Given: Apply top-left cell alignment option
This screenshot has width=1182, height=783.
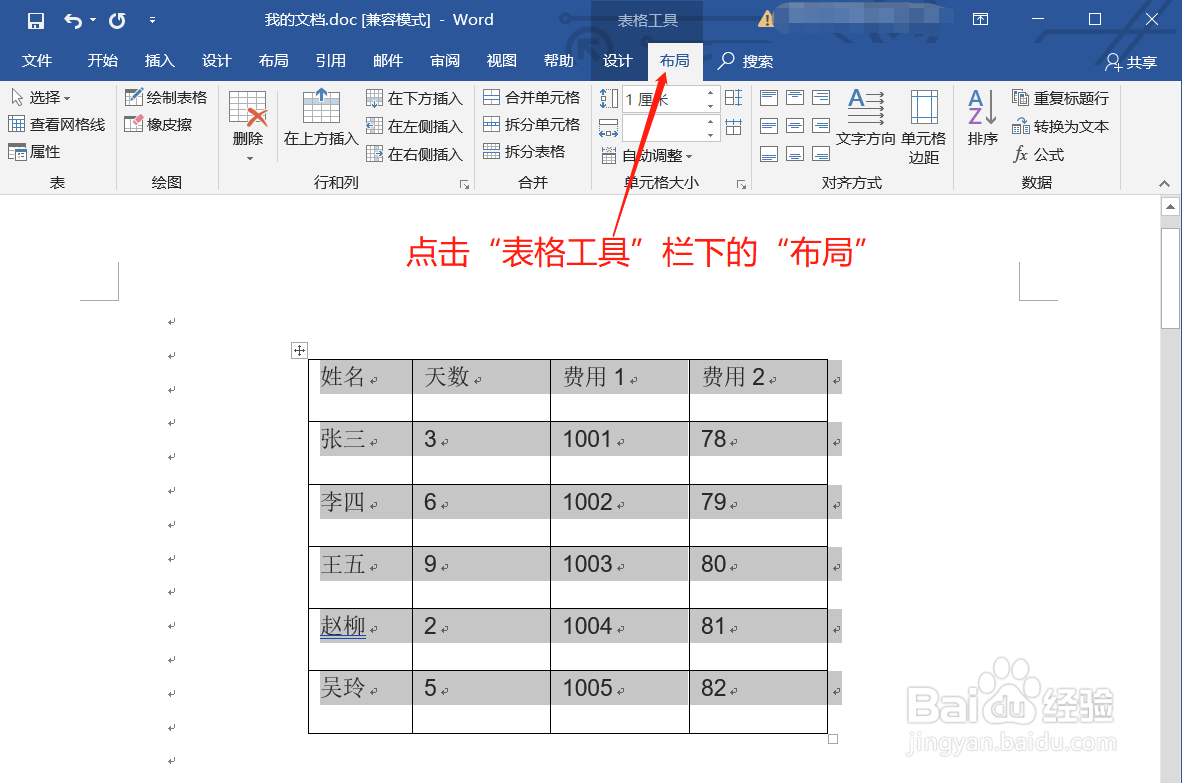Looking at the screenshot, I should pos(768,97).
